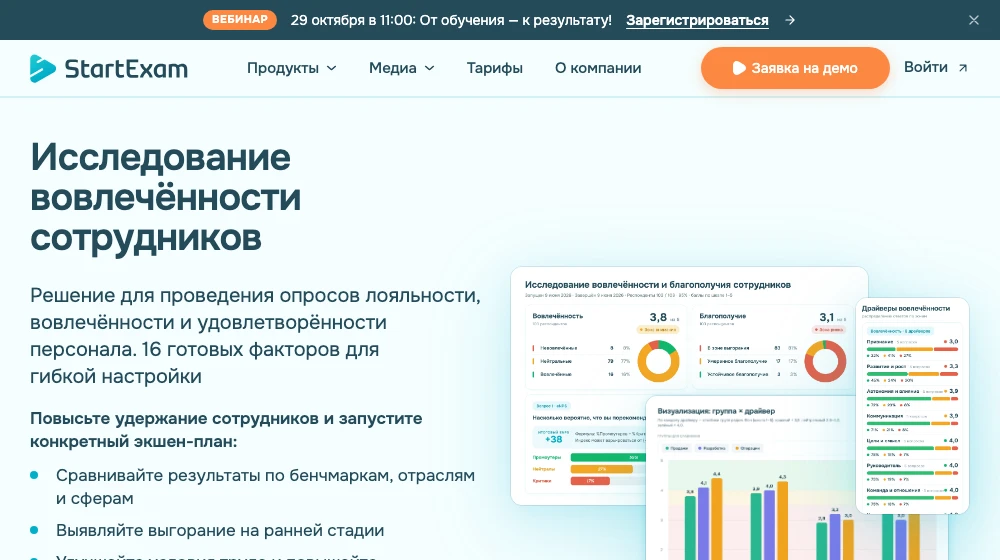Open the Продукты menu item
The height and width of the screenshot is (560, 1000).
coord(283,68)
